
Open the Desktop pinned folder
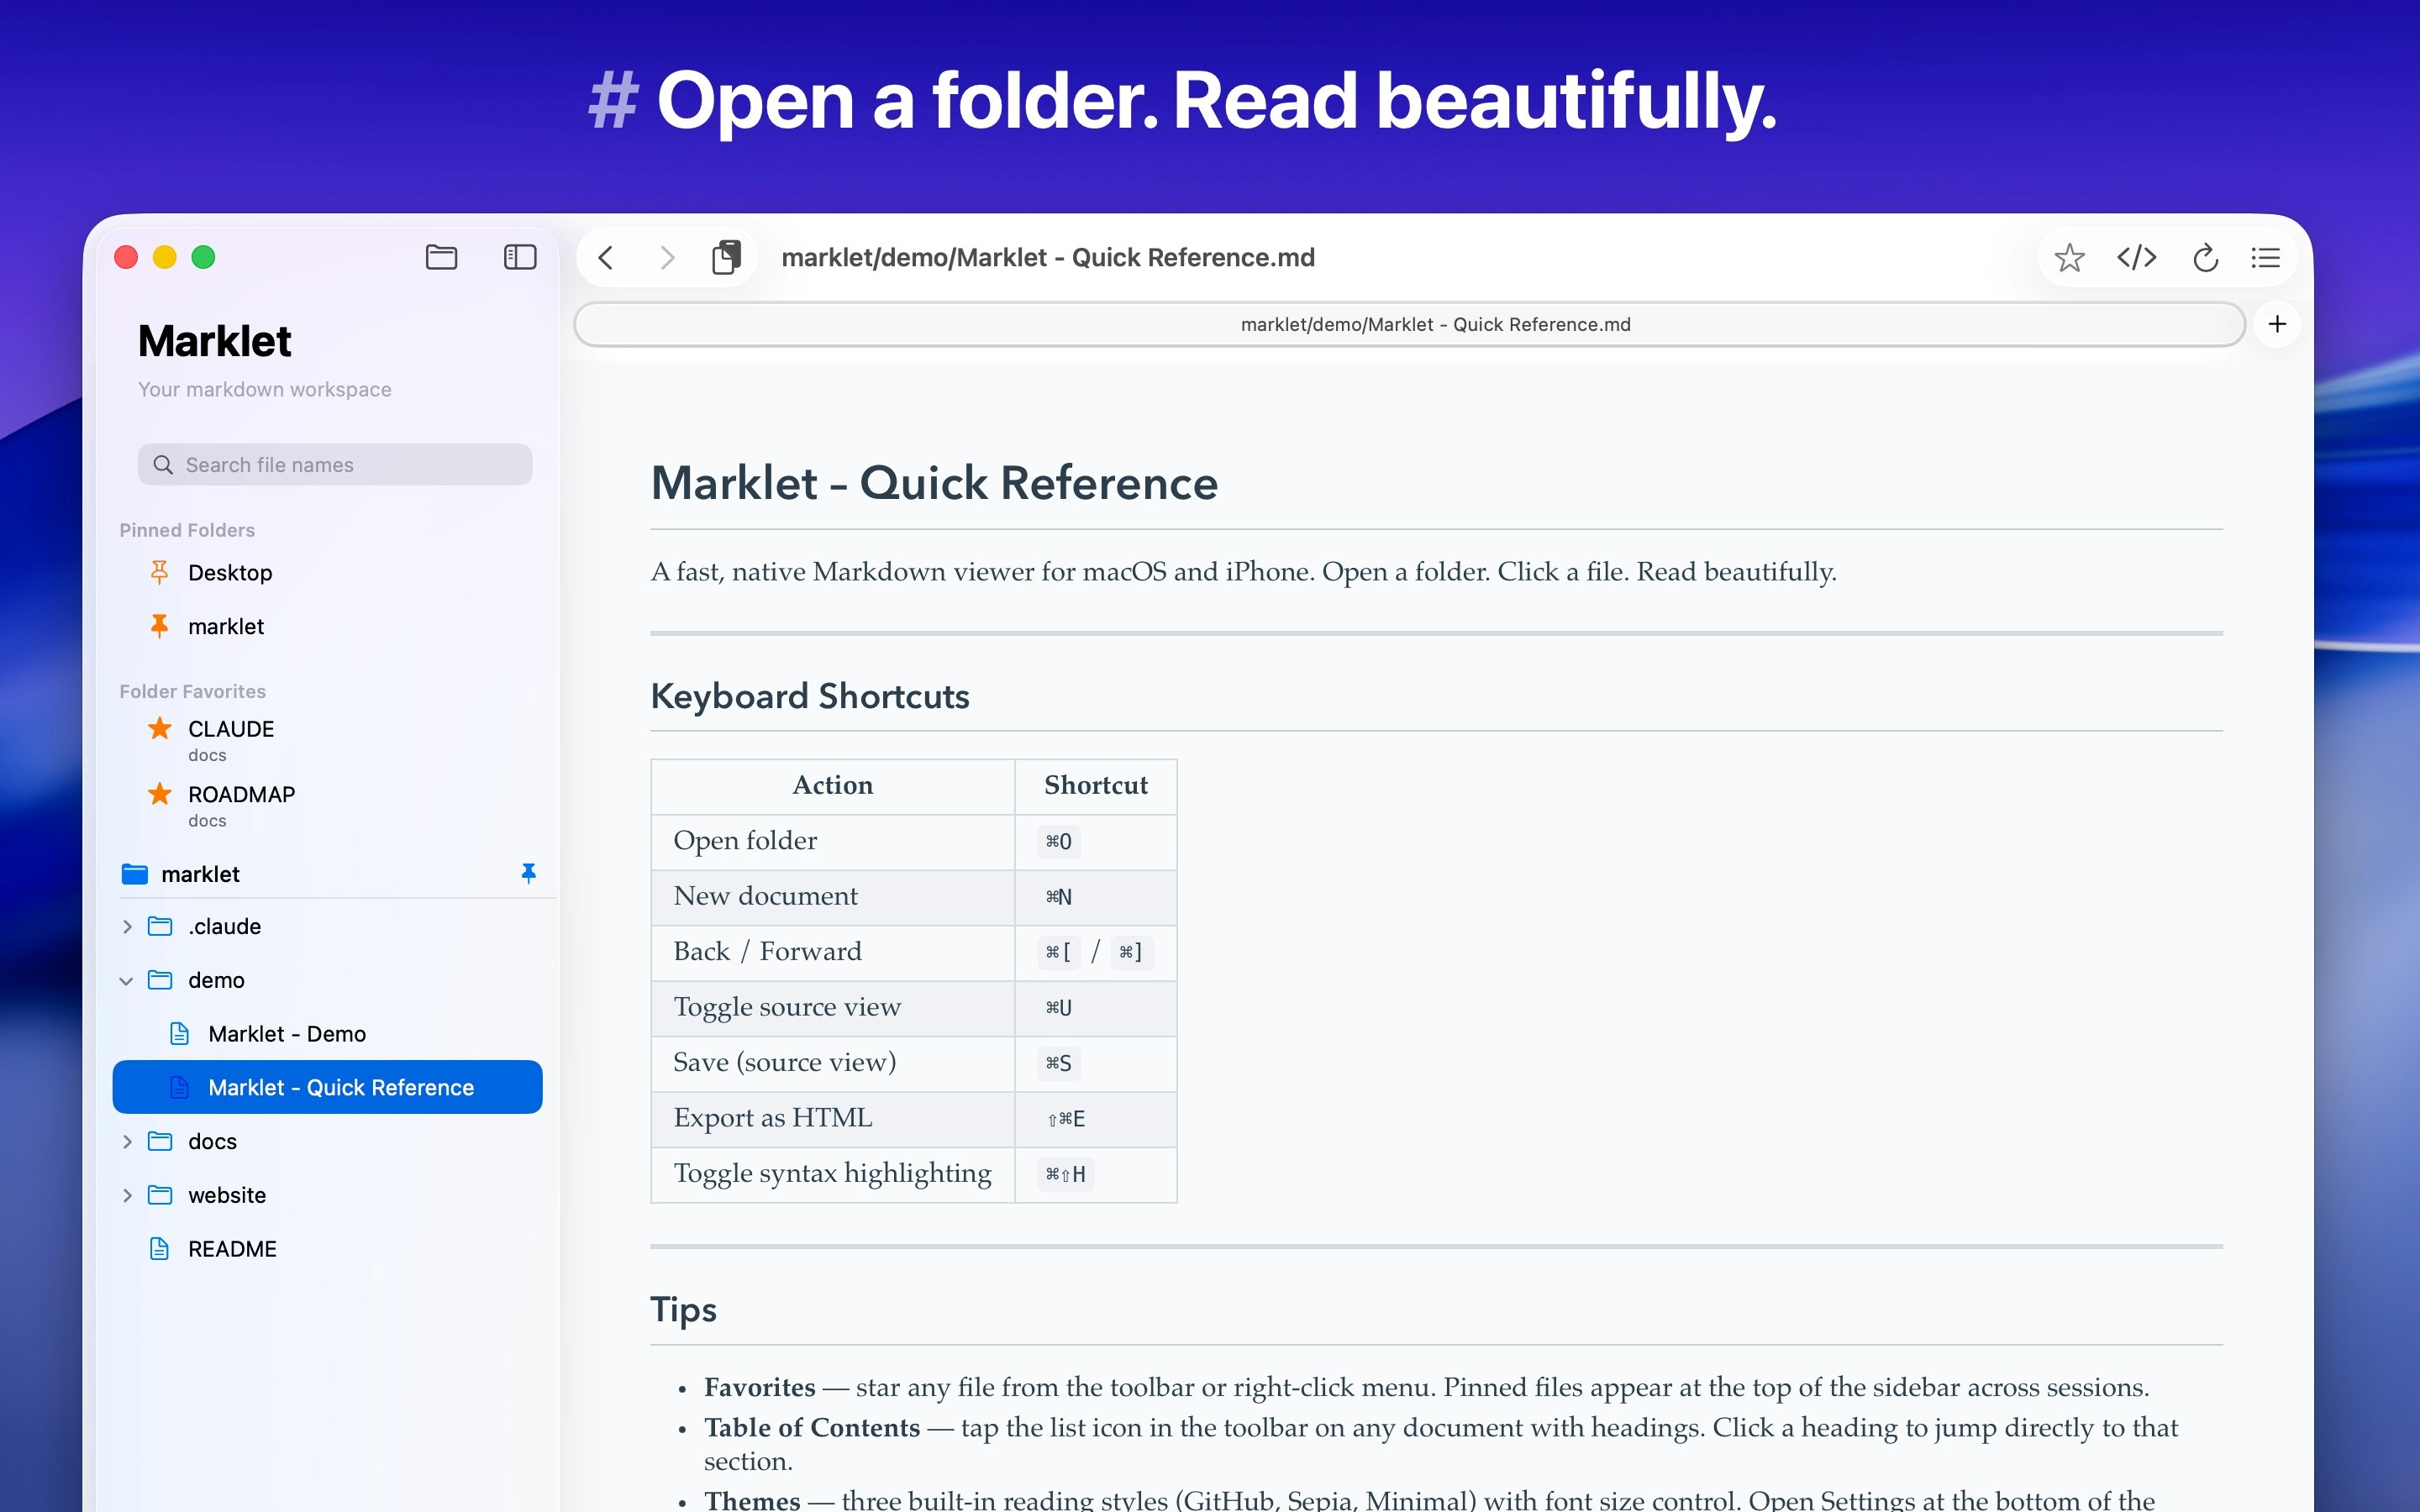click(230, 573)
